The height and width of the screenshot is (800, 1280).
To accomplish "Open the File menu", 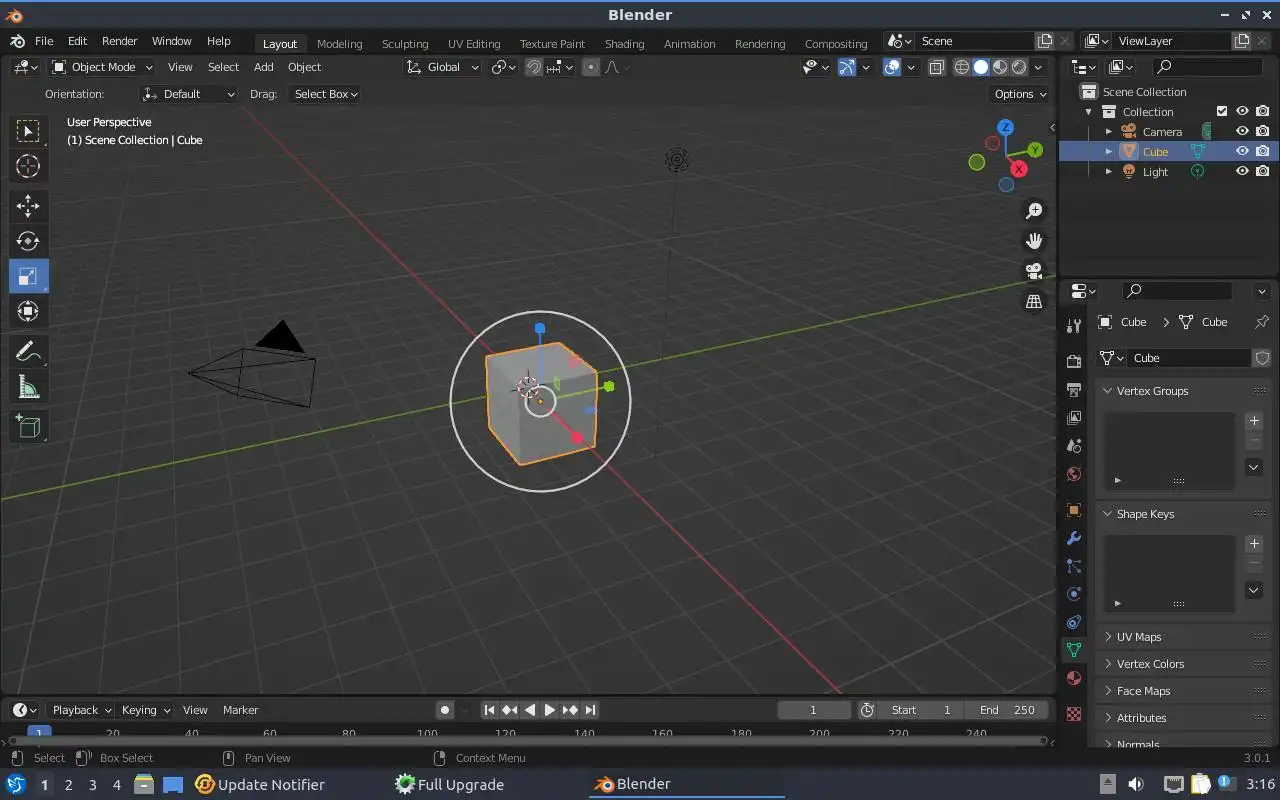I will [44, 41].
